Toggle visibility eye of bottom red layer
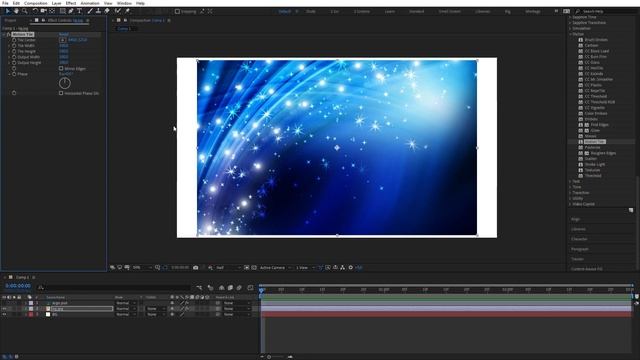Viewport: 640px width, 360px height. (4, 315)
